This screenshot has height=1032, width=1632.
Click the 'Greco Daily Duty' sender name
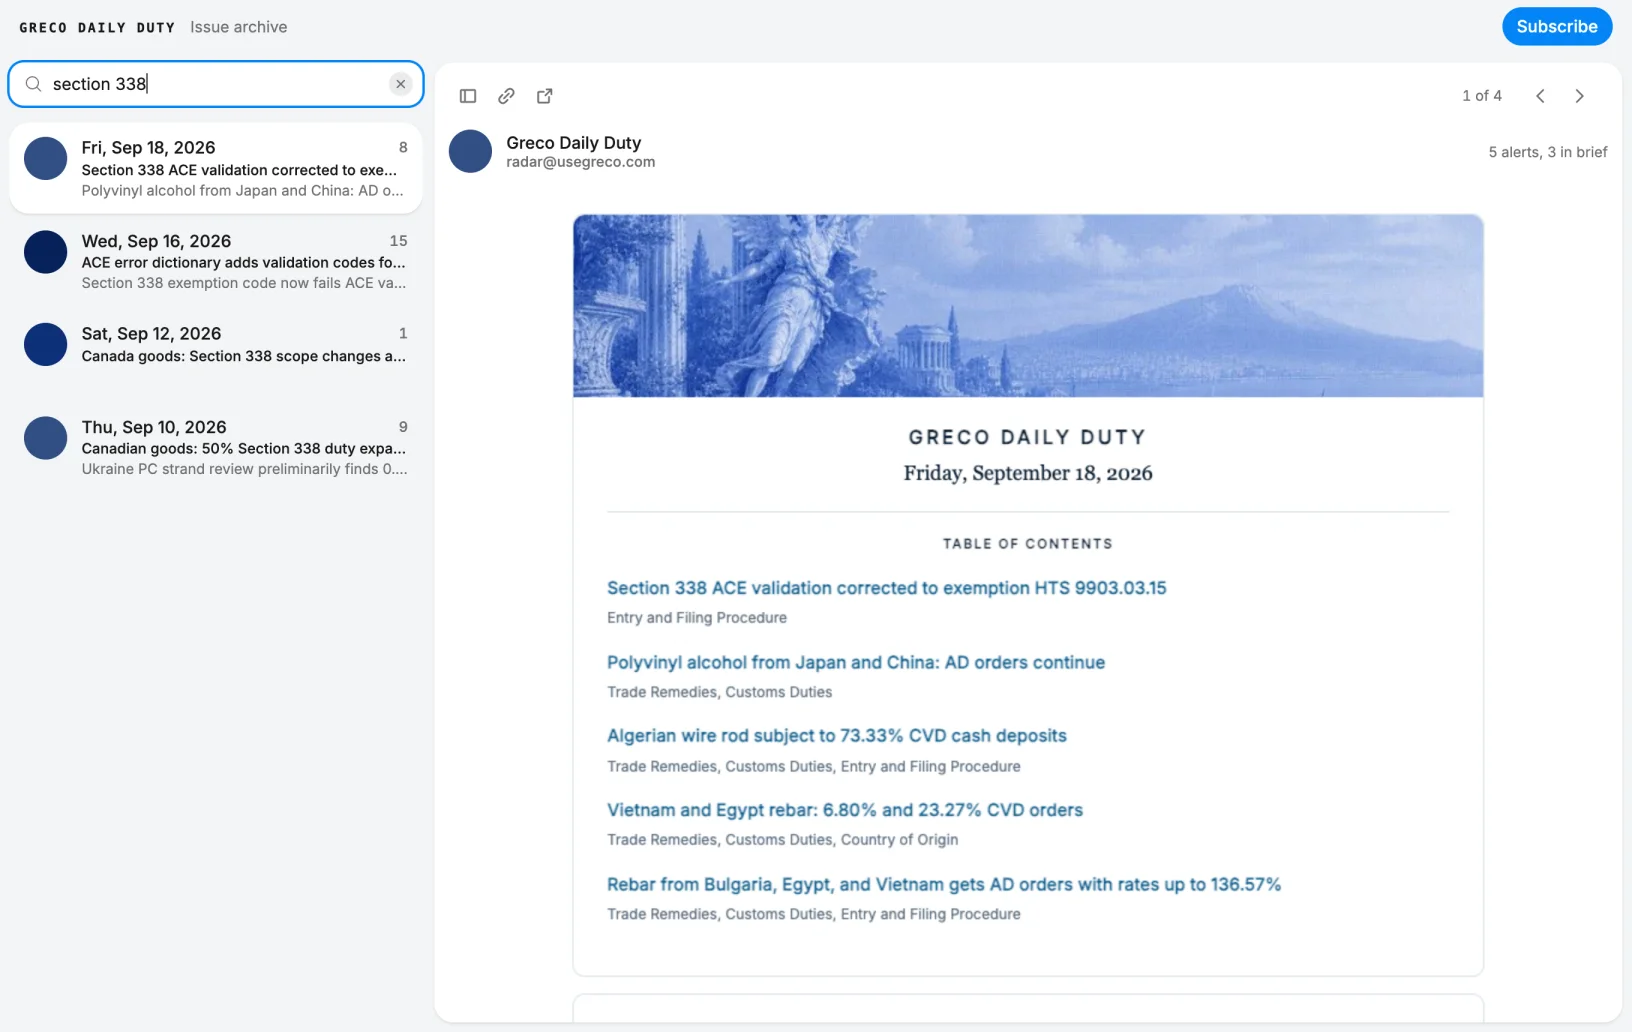coord(573,143)
